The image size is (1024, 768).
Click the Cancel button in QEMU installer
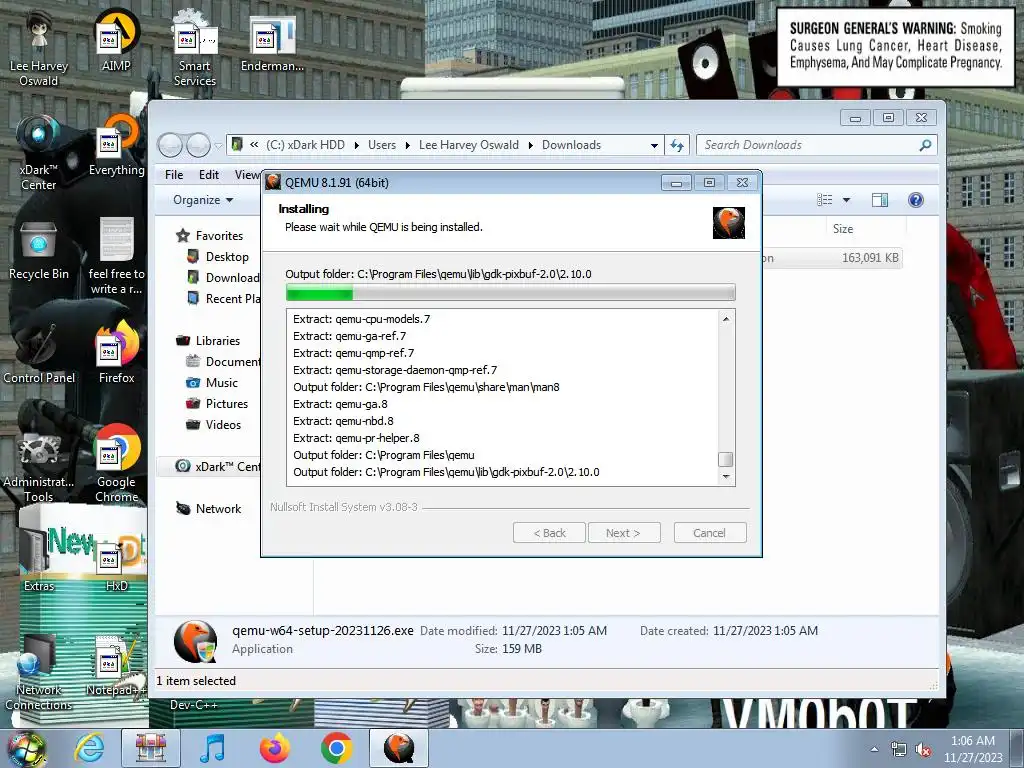[x=710, y=533]
